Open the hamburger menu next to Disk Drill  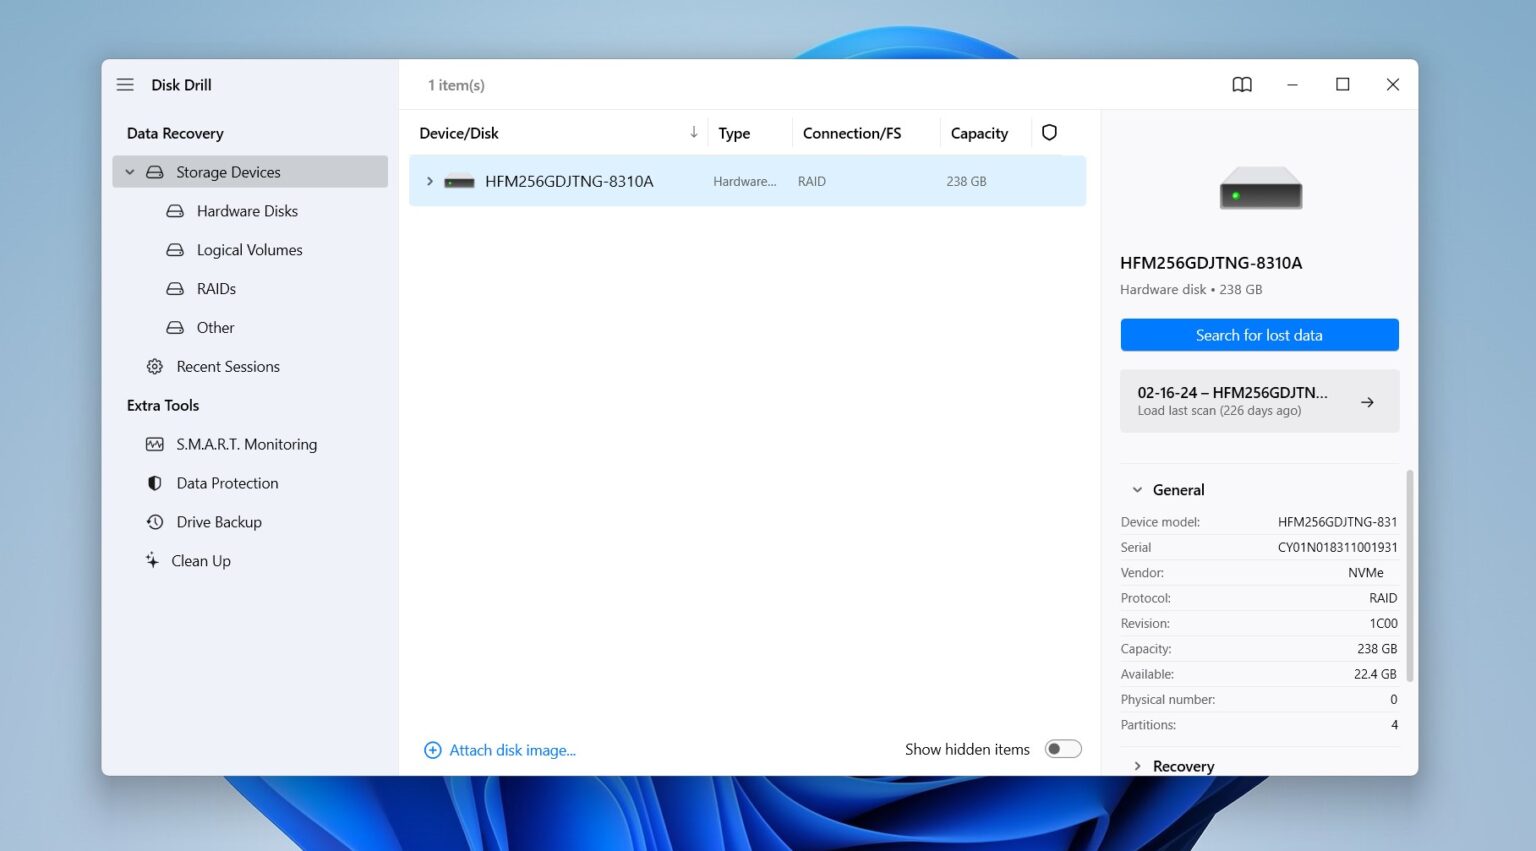[125, 85]
